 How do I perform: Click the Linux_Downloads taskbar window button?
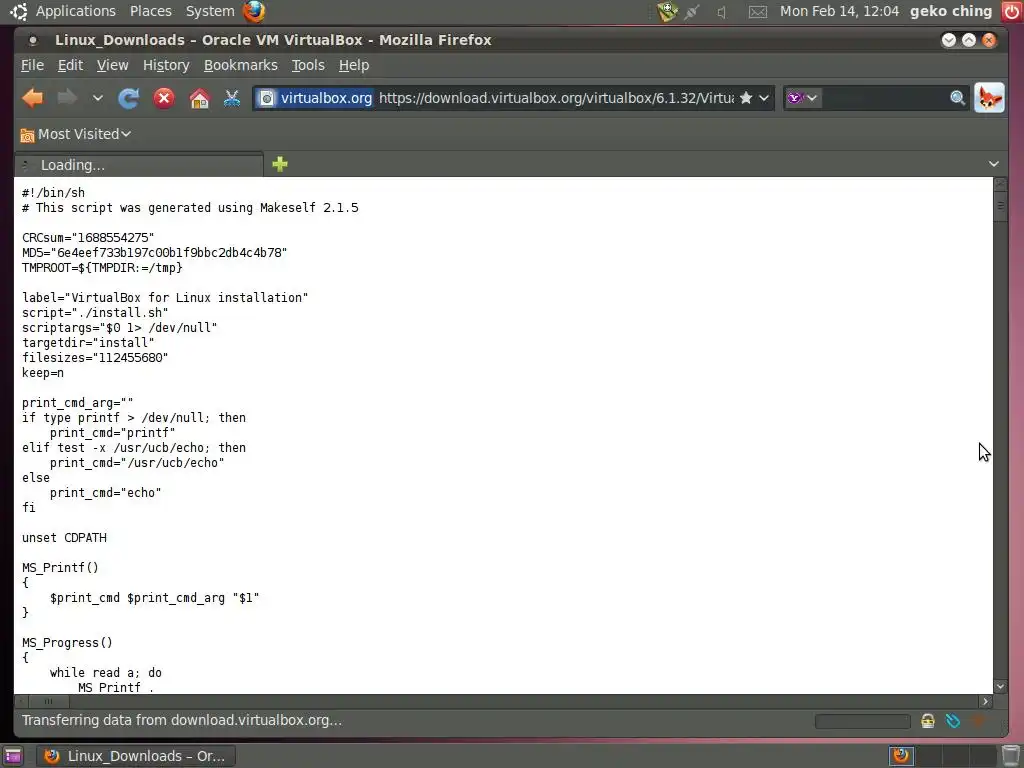pos(135,756)
